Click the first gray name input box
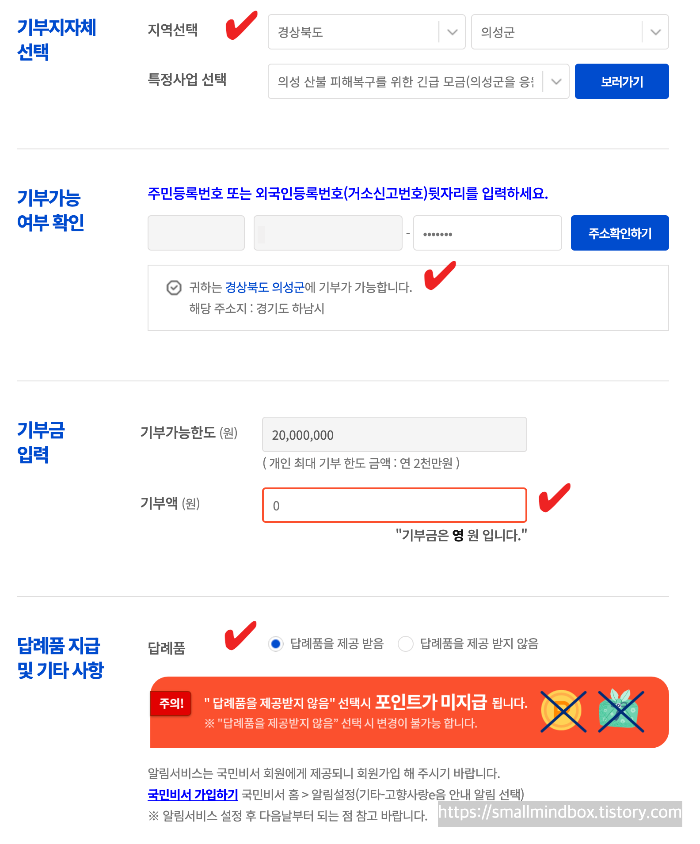The image size is (700, 844). click(197, 233)
